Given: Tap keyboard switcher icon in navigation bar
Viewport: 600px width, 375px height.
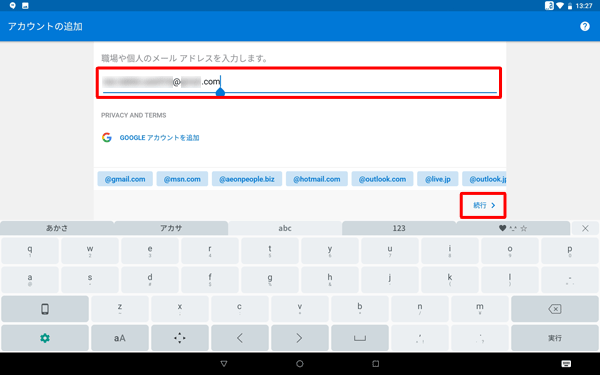Looking at the screenshot, I should tap(566, 364).
